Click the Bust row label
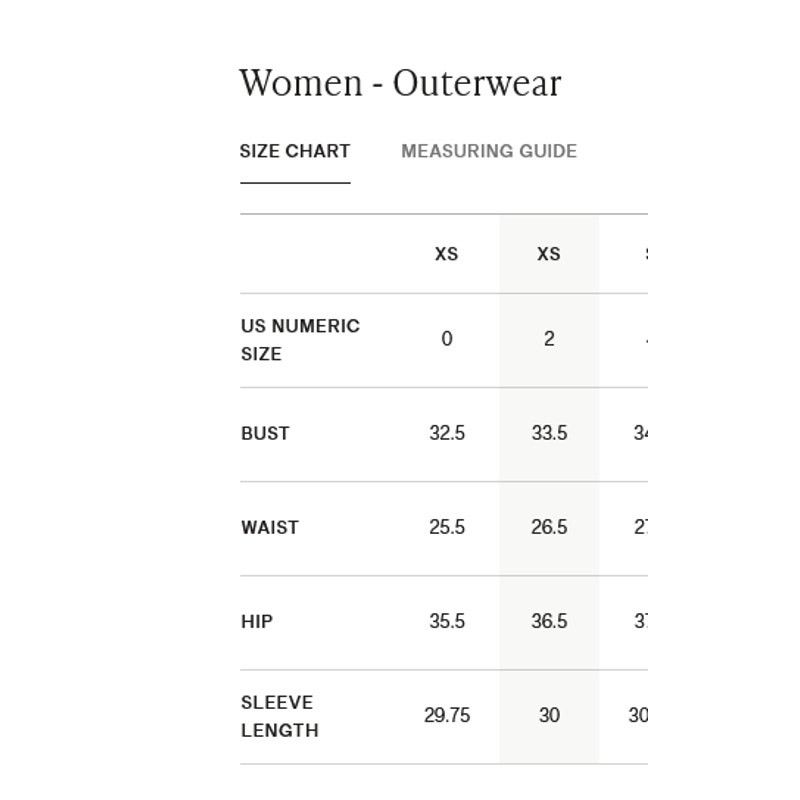This screenshot has width=800, height=800. click(x=265, y=434)
